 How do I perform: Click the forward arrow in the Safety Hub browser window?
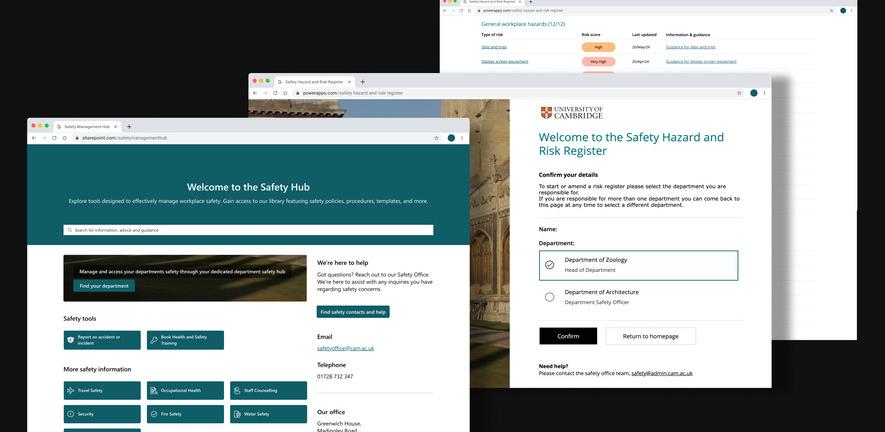[x=44, y=138]
